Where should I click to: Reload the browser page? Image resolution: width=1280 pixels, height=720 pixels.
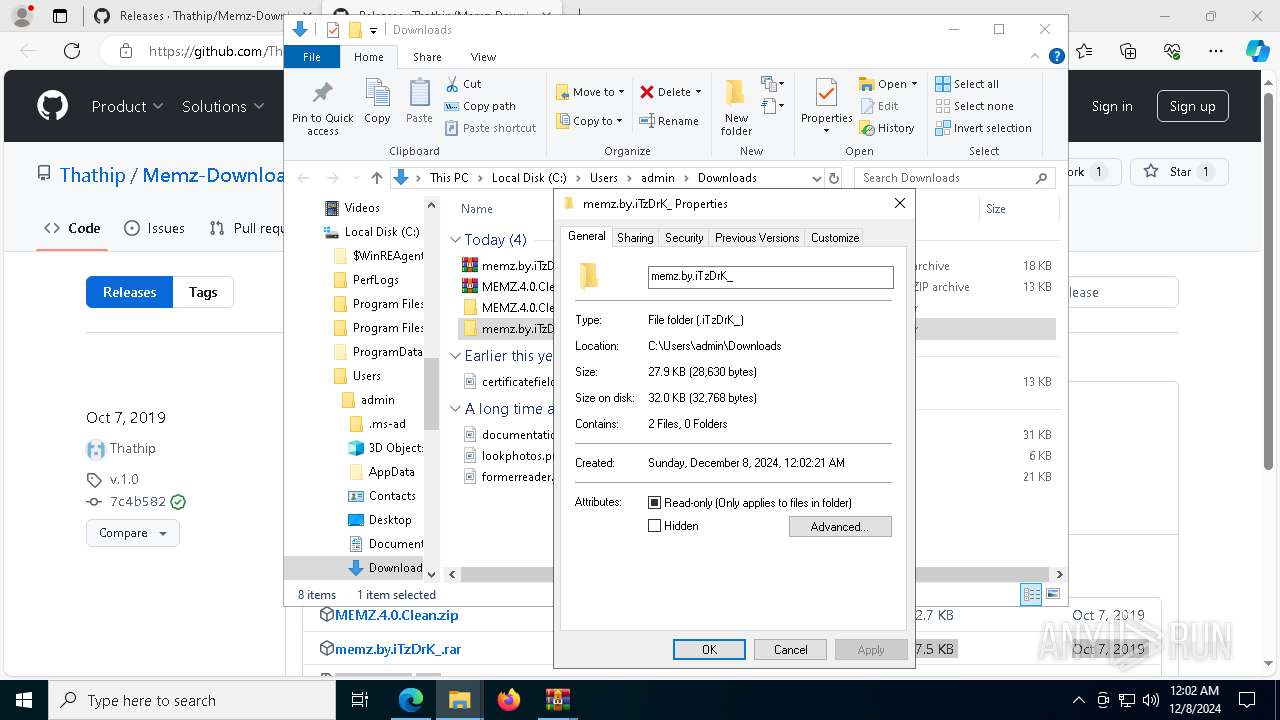pos(72,51)
